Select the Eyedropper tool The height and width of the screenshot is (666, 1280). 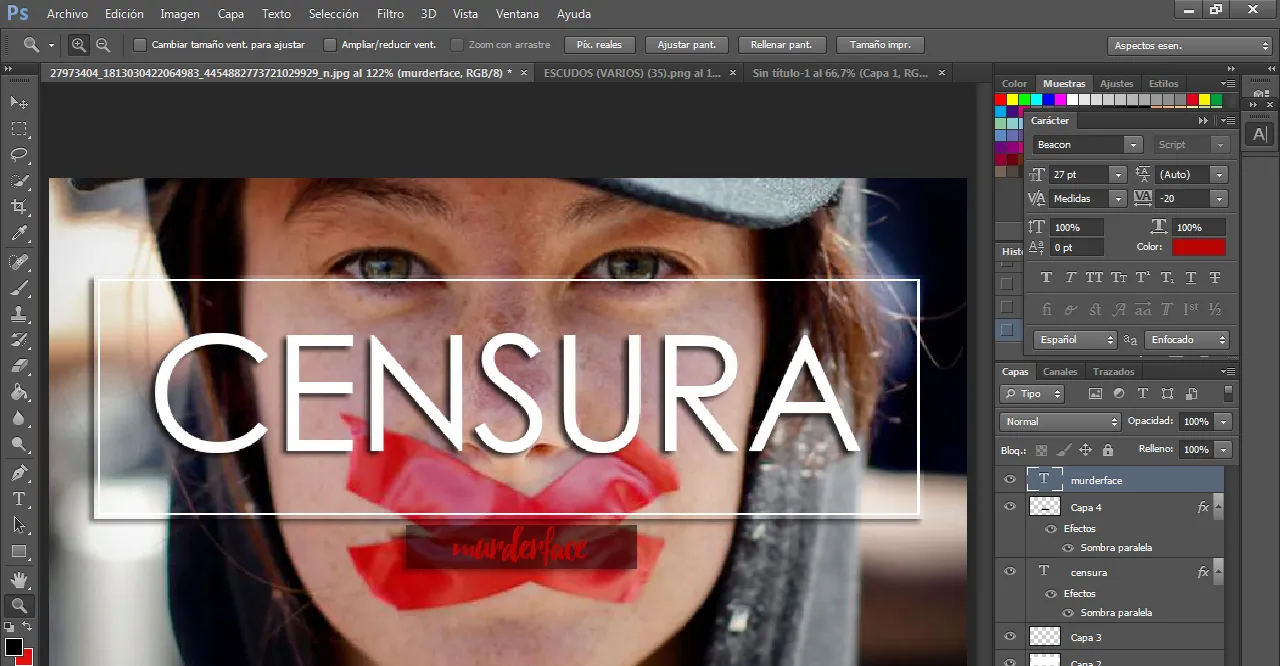tap(19, 234)
